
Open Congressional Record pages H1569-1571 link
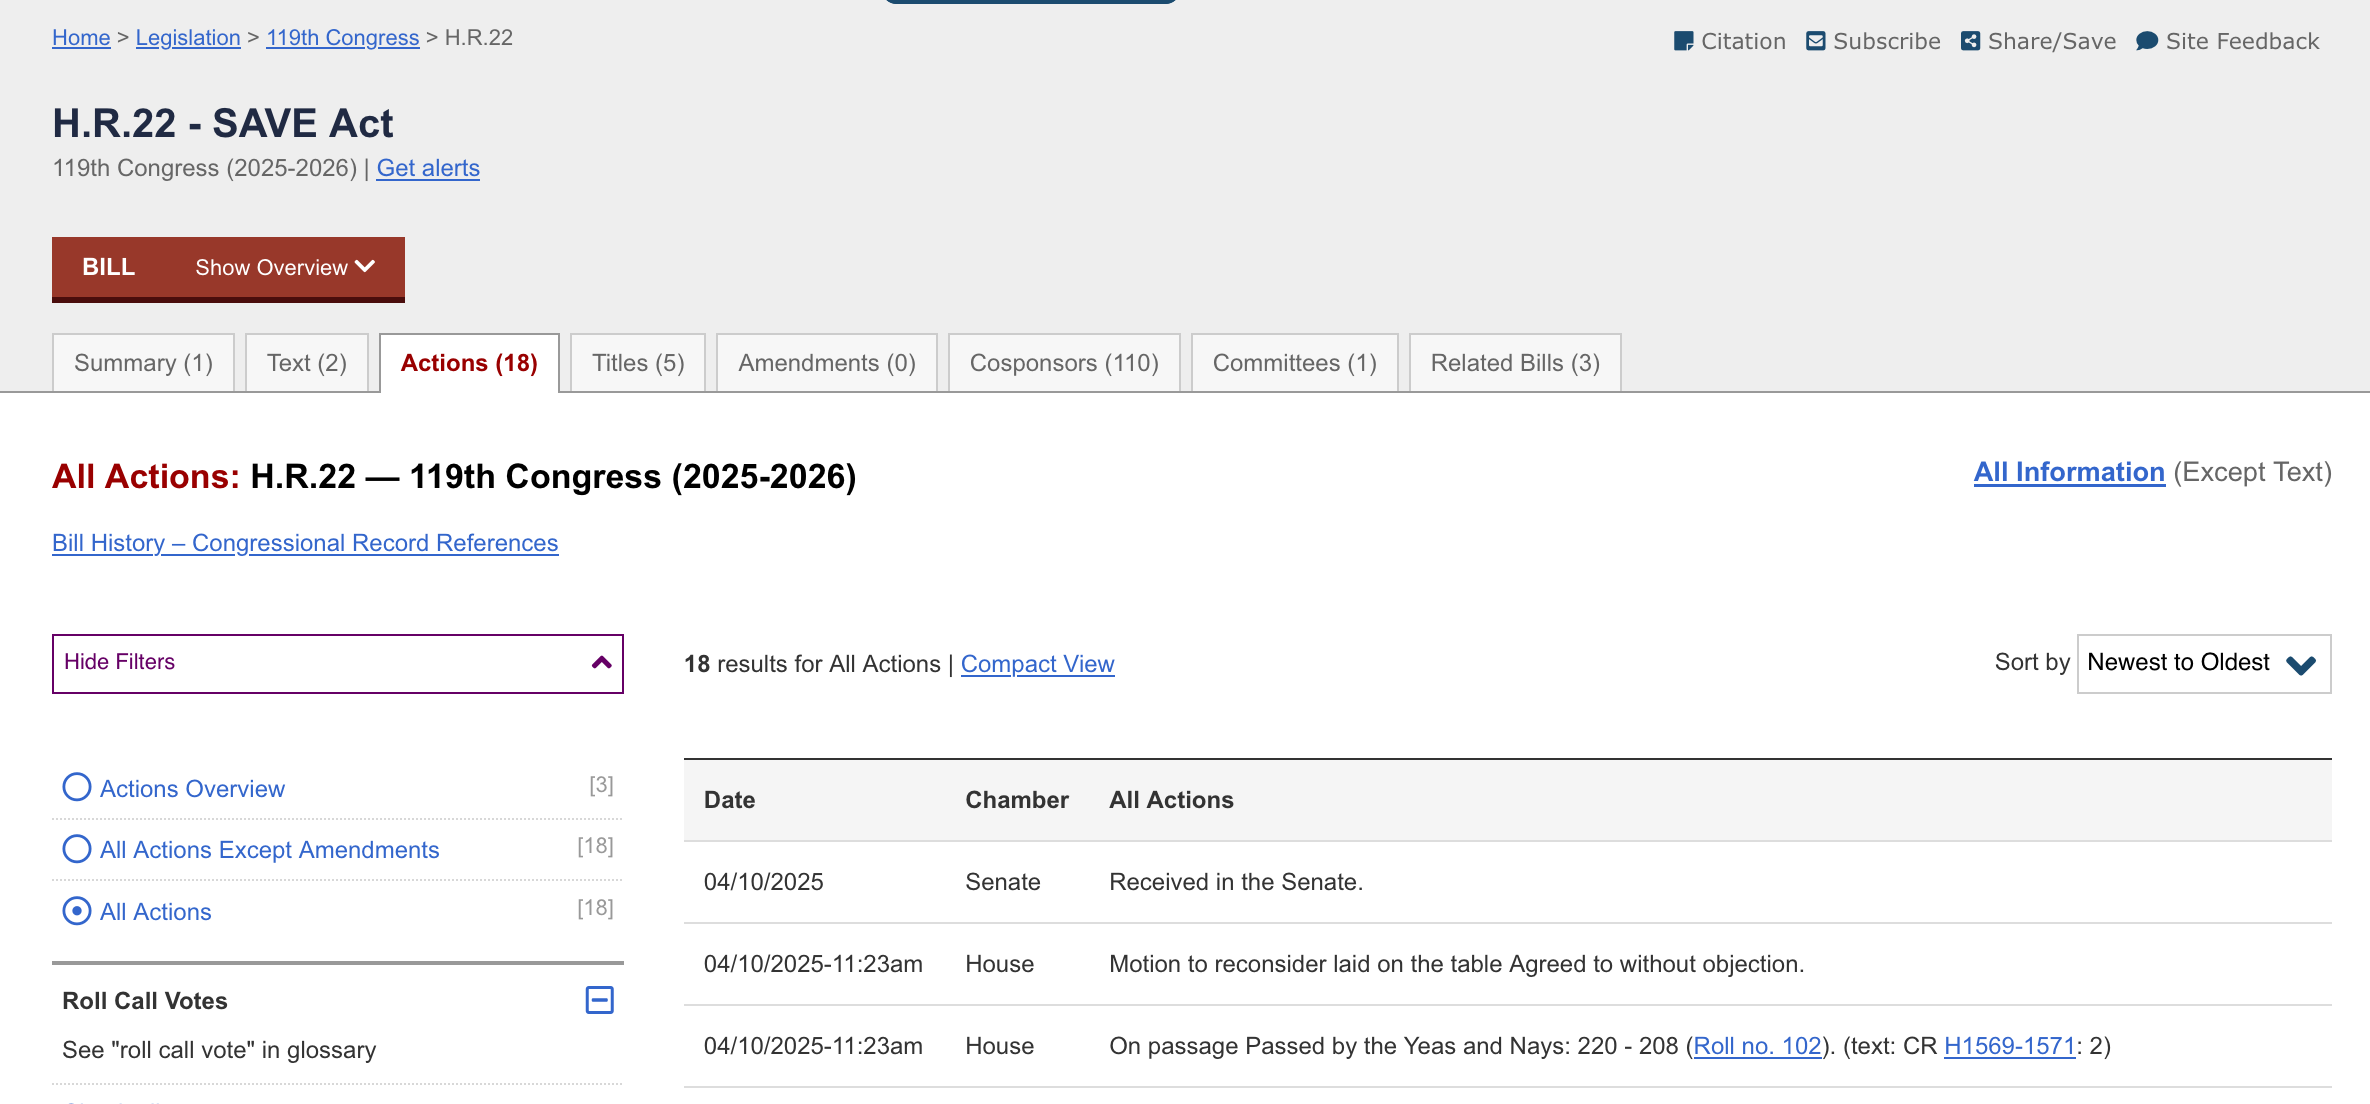(x=2009, y=1046)
